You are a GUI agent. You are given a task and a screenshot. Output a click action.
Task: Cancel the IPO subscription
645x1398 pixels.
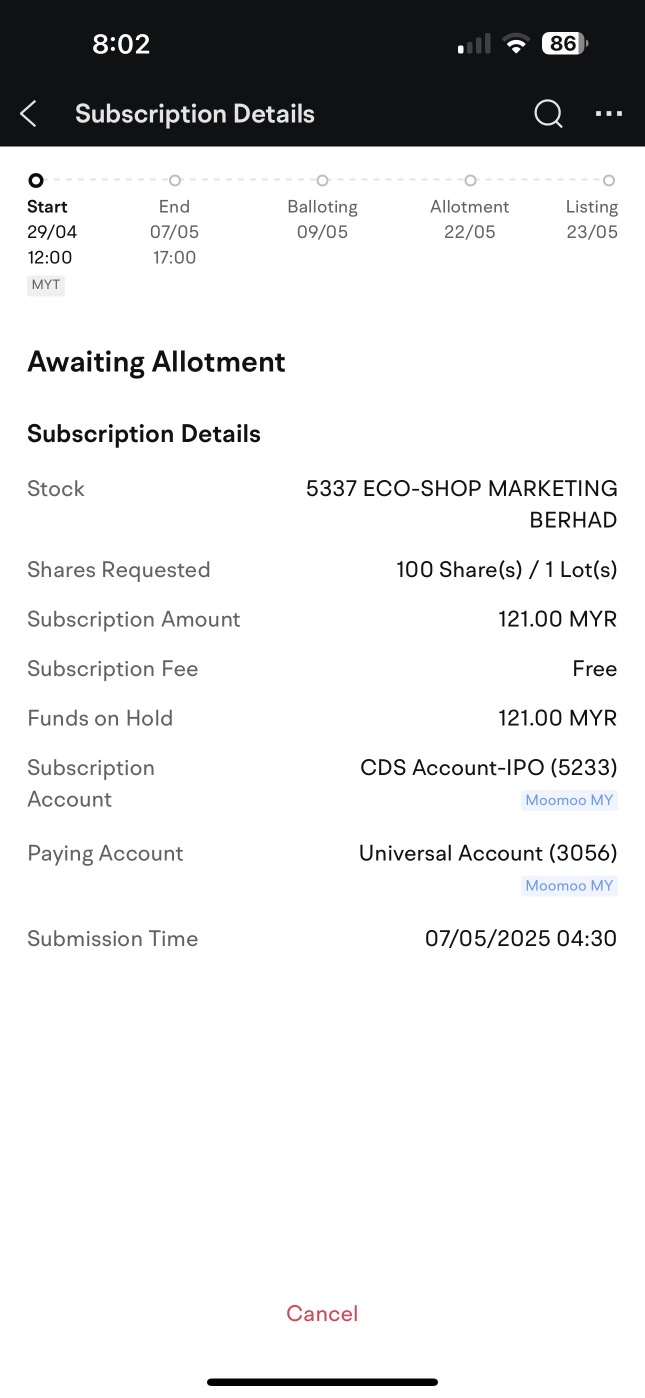pos(322,1313)
